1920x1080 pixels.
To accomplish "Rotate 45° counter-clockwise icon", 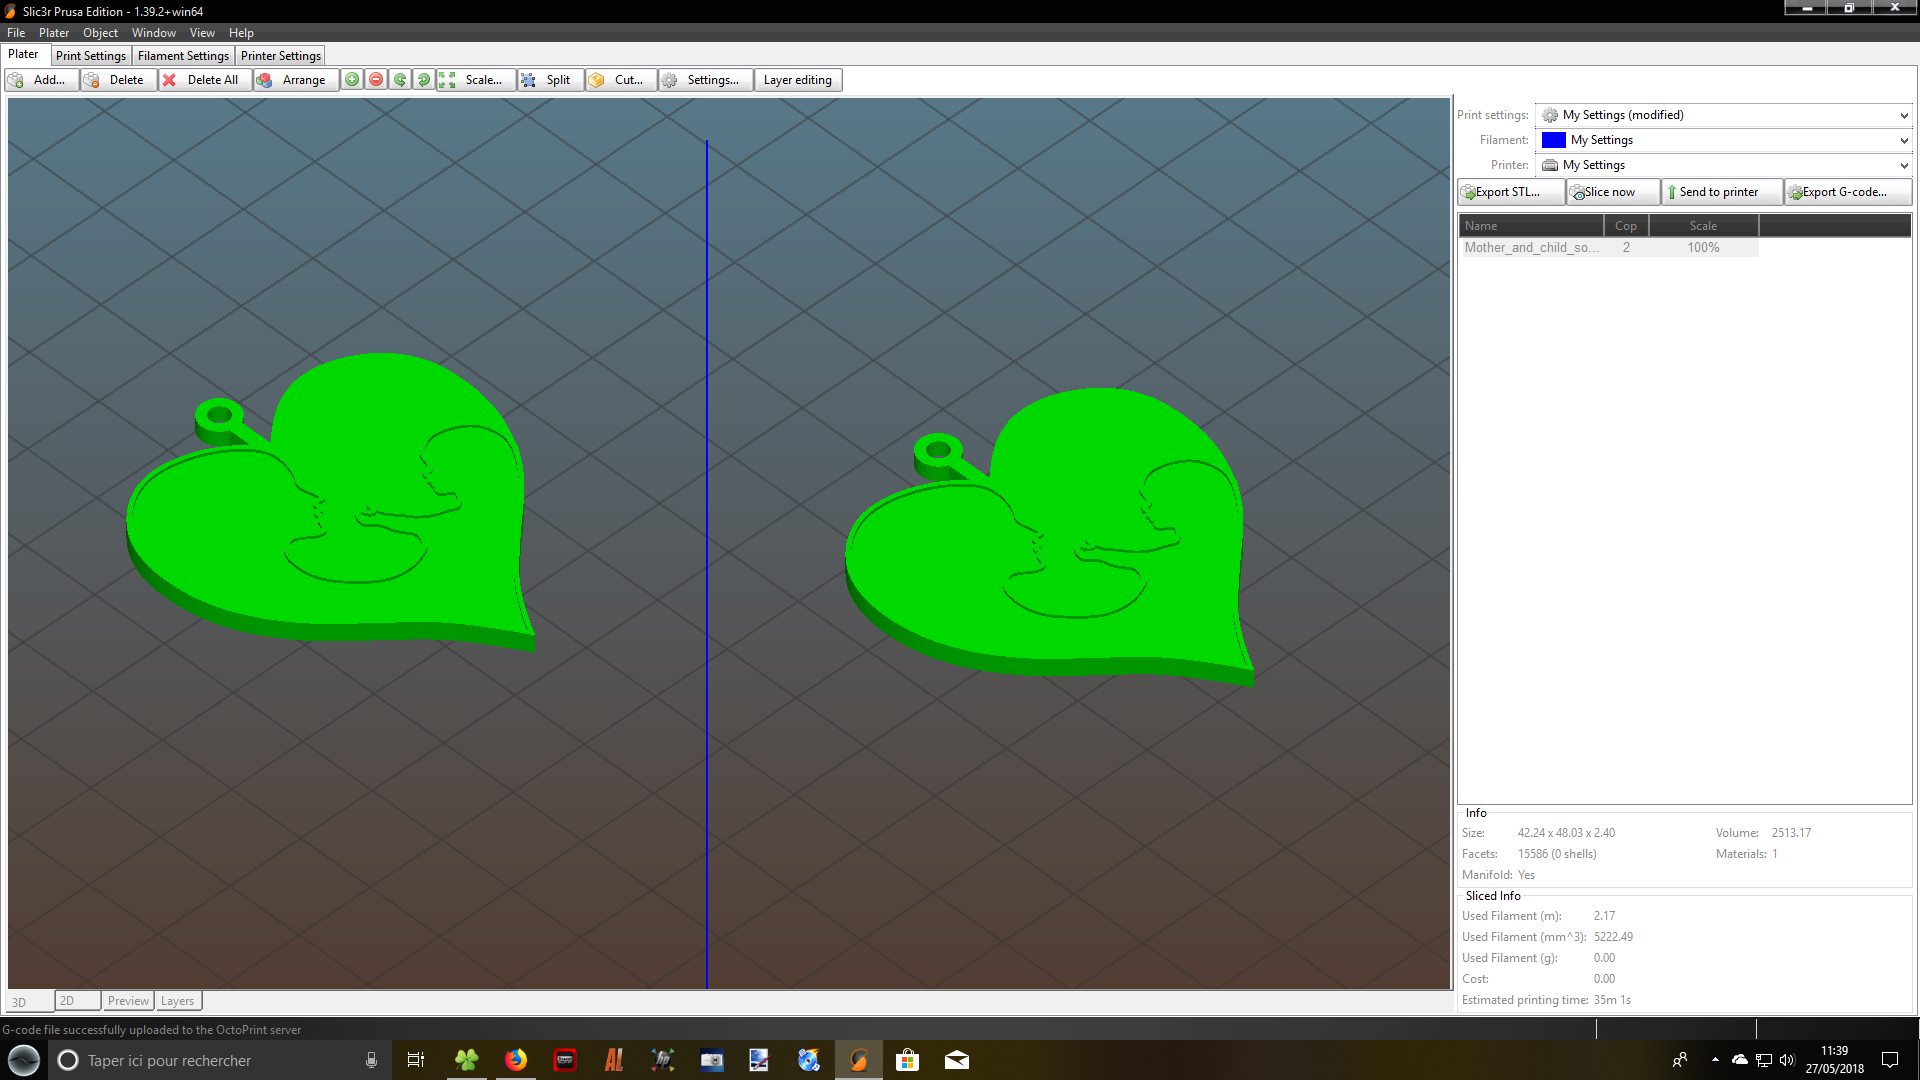I will point(400,80).
